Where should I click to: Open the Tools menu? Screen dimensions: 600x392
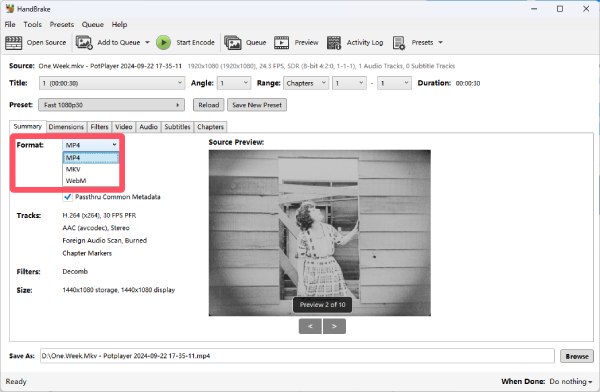point(33,24)
